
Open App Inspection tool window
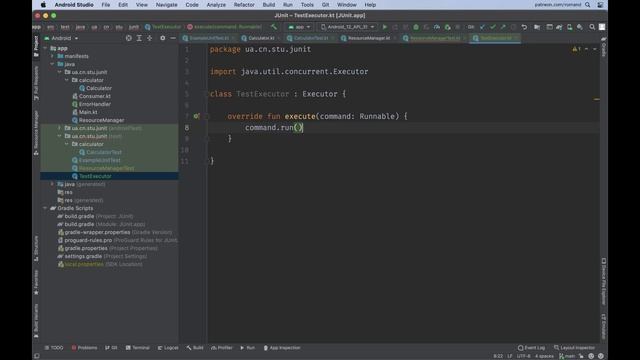(x=282, y=348)
